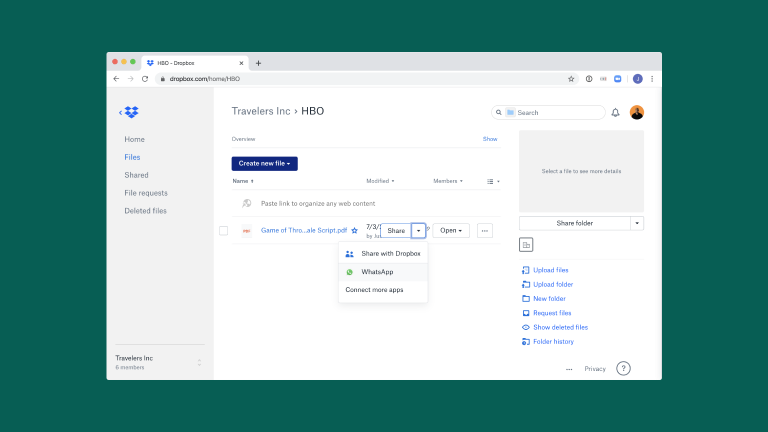The image size is (768, 432).
Task: Open the user profile avatar menu
Action: click(637, 112)
